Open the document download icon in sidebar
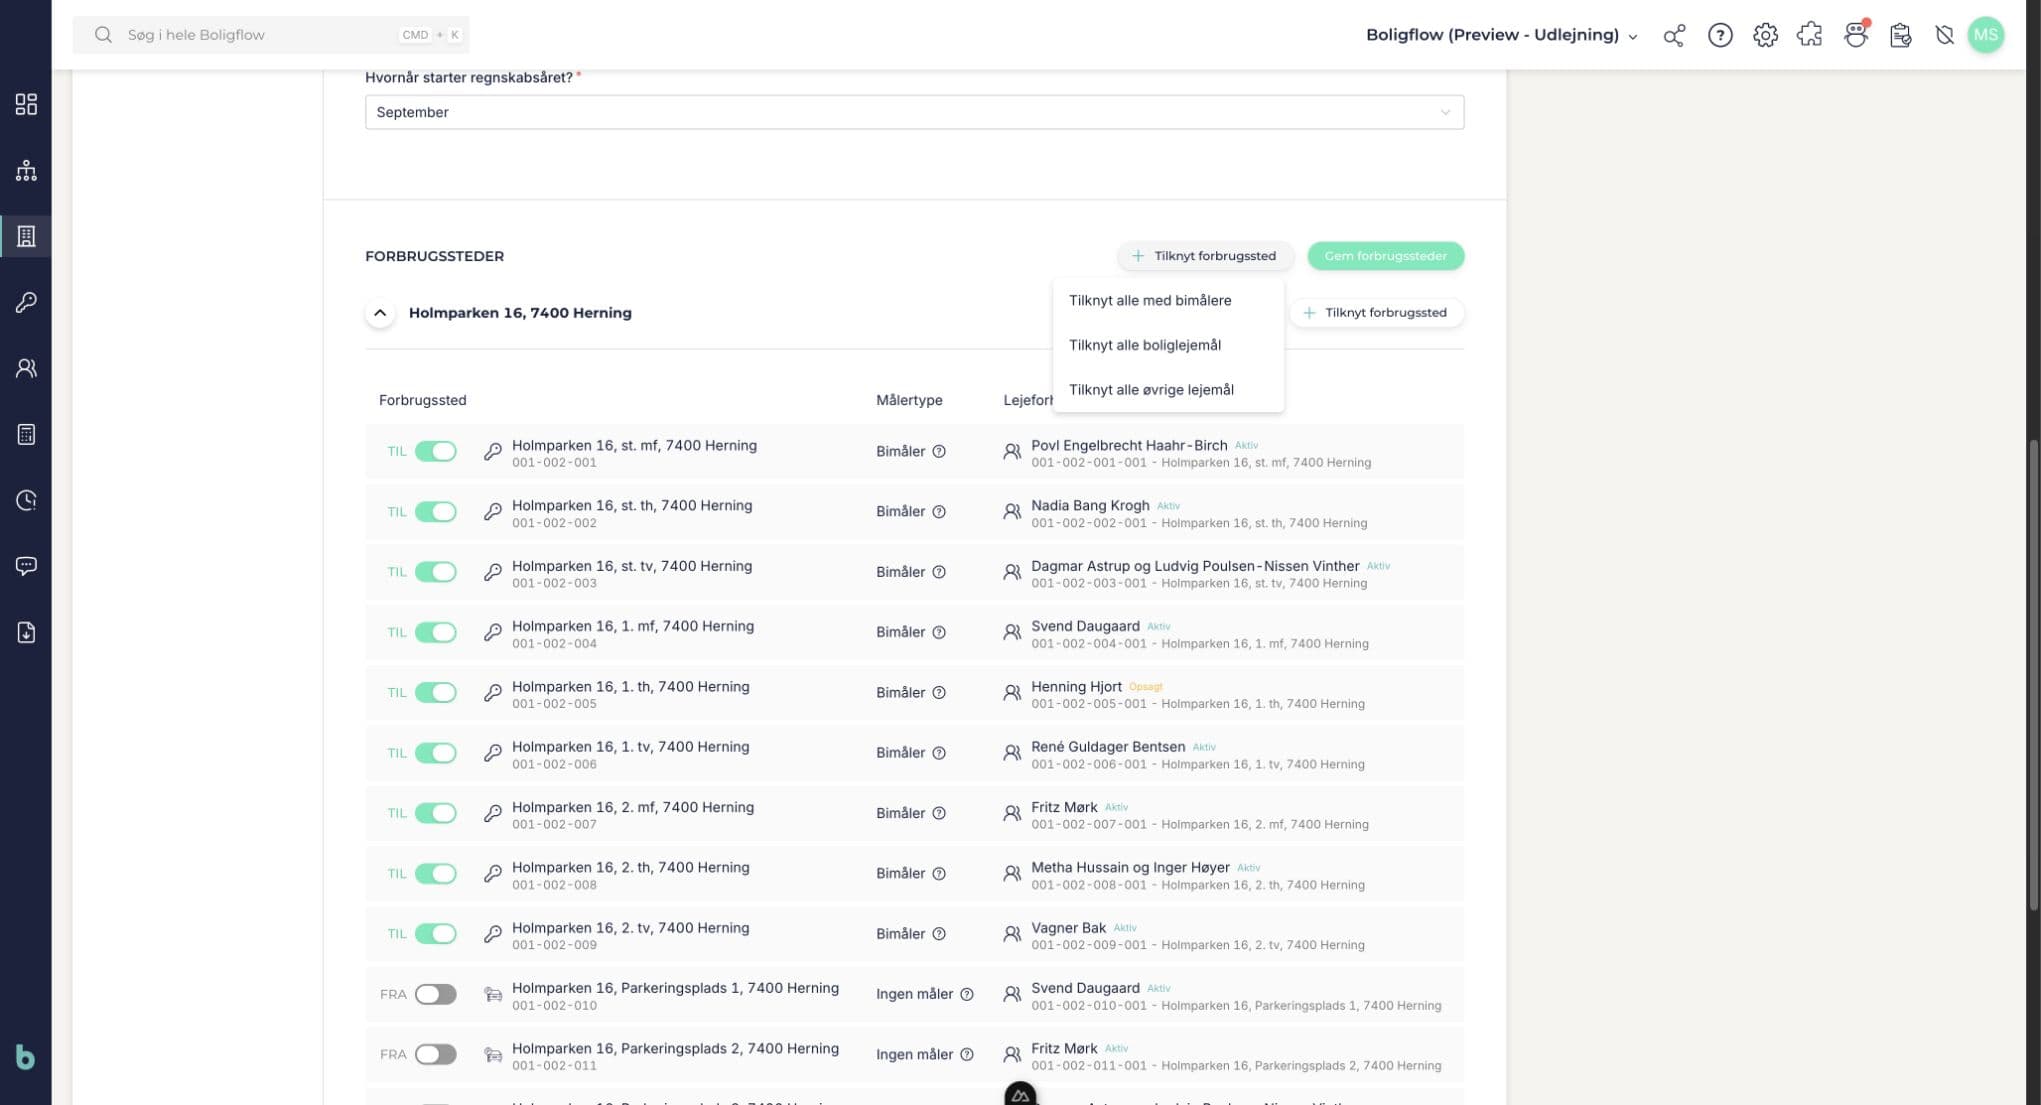2041x1105 pixels. [26, 632]
